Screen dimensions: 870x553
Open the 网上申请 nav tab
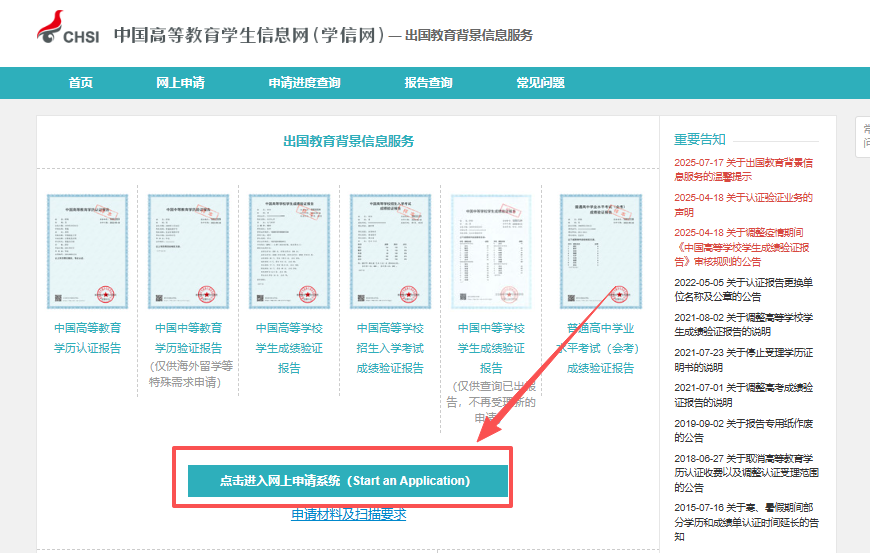(x=180, y=83)
